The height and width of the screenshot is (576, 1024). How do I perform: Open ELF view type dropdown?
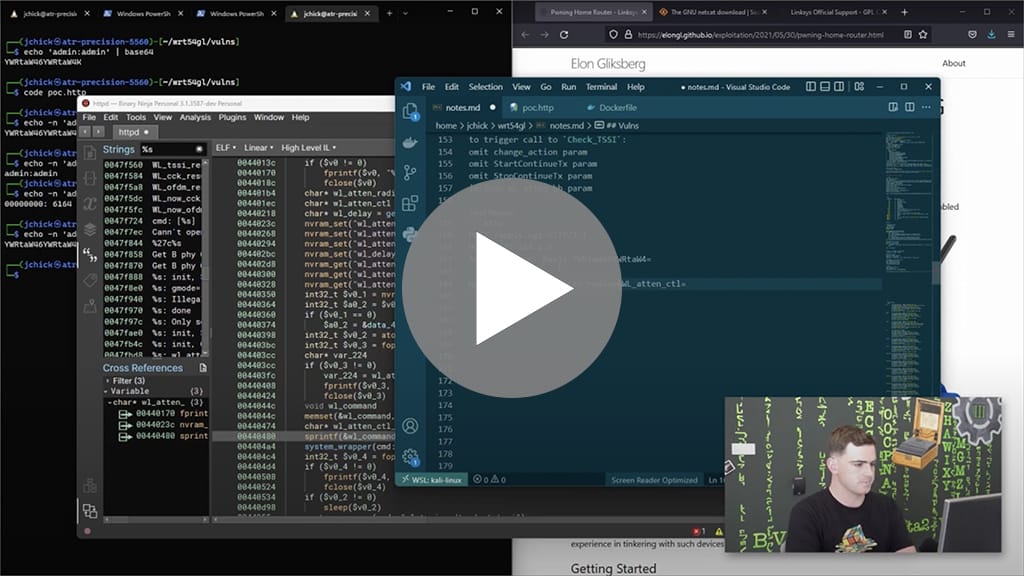(x=226, y=148)
